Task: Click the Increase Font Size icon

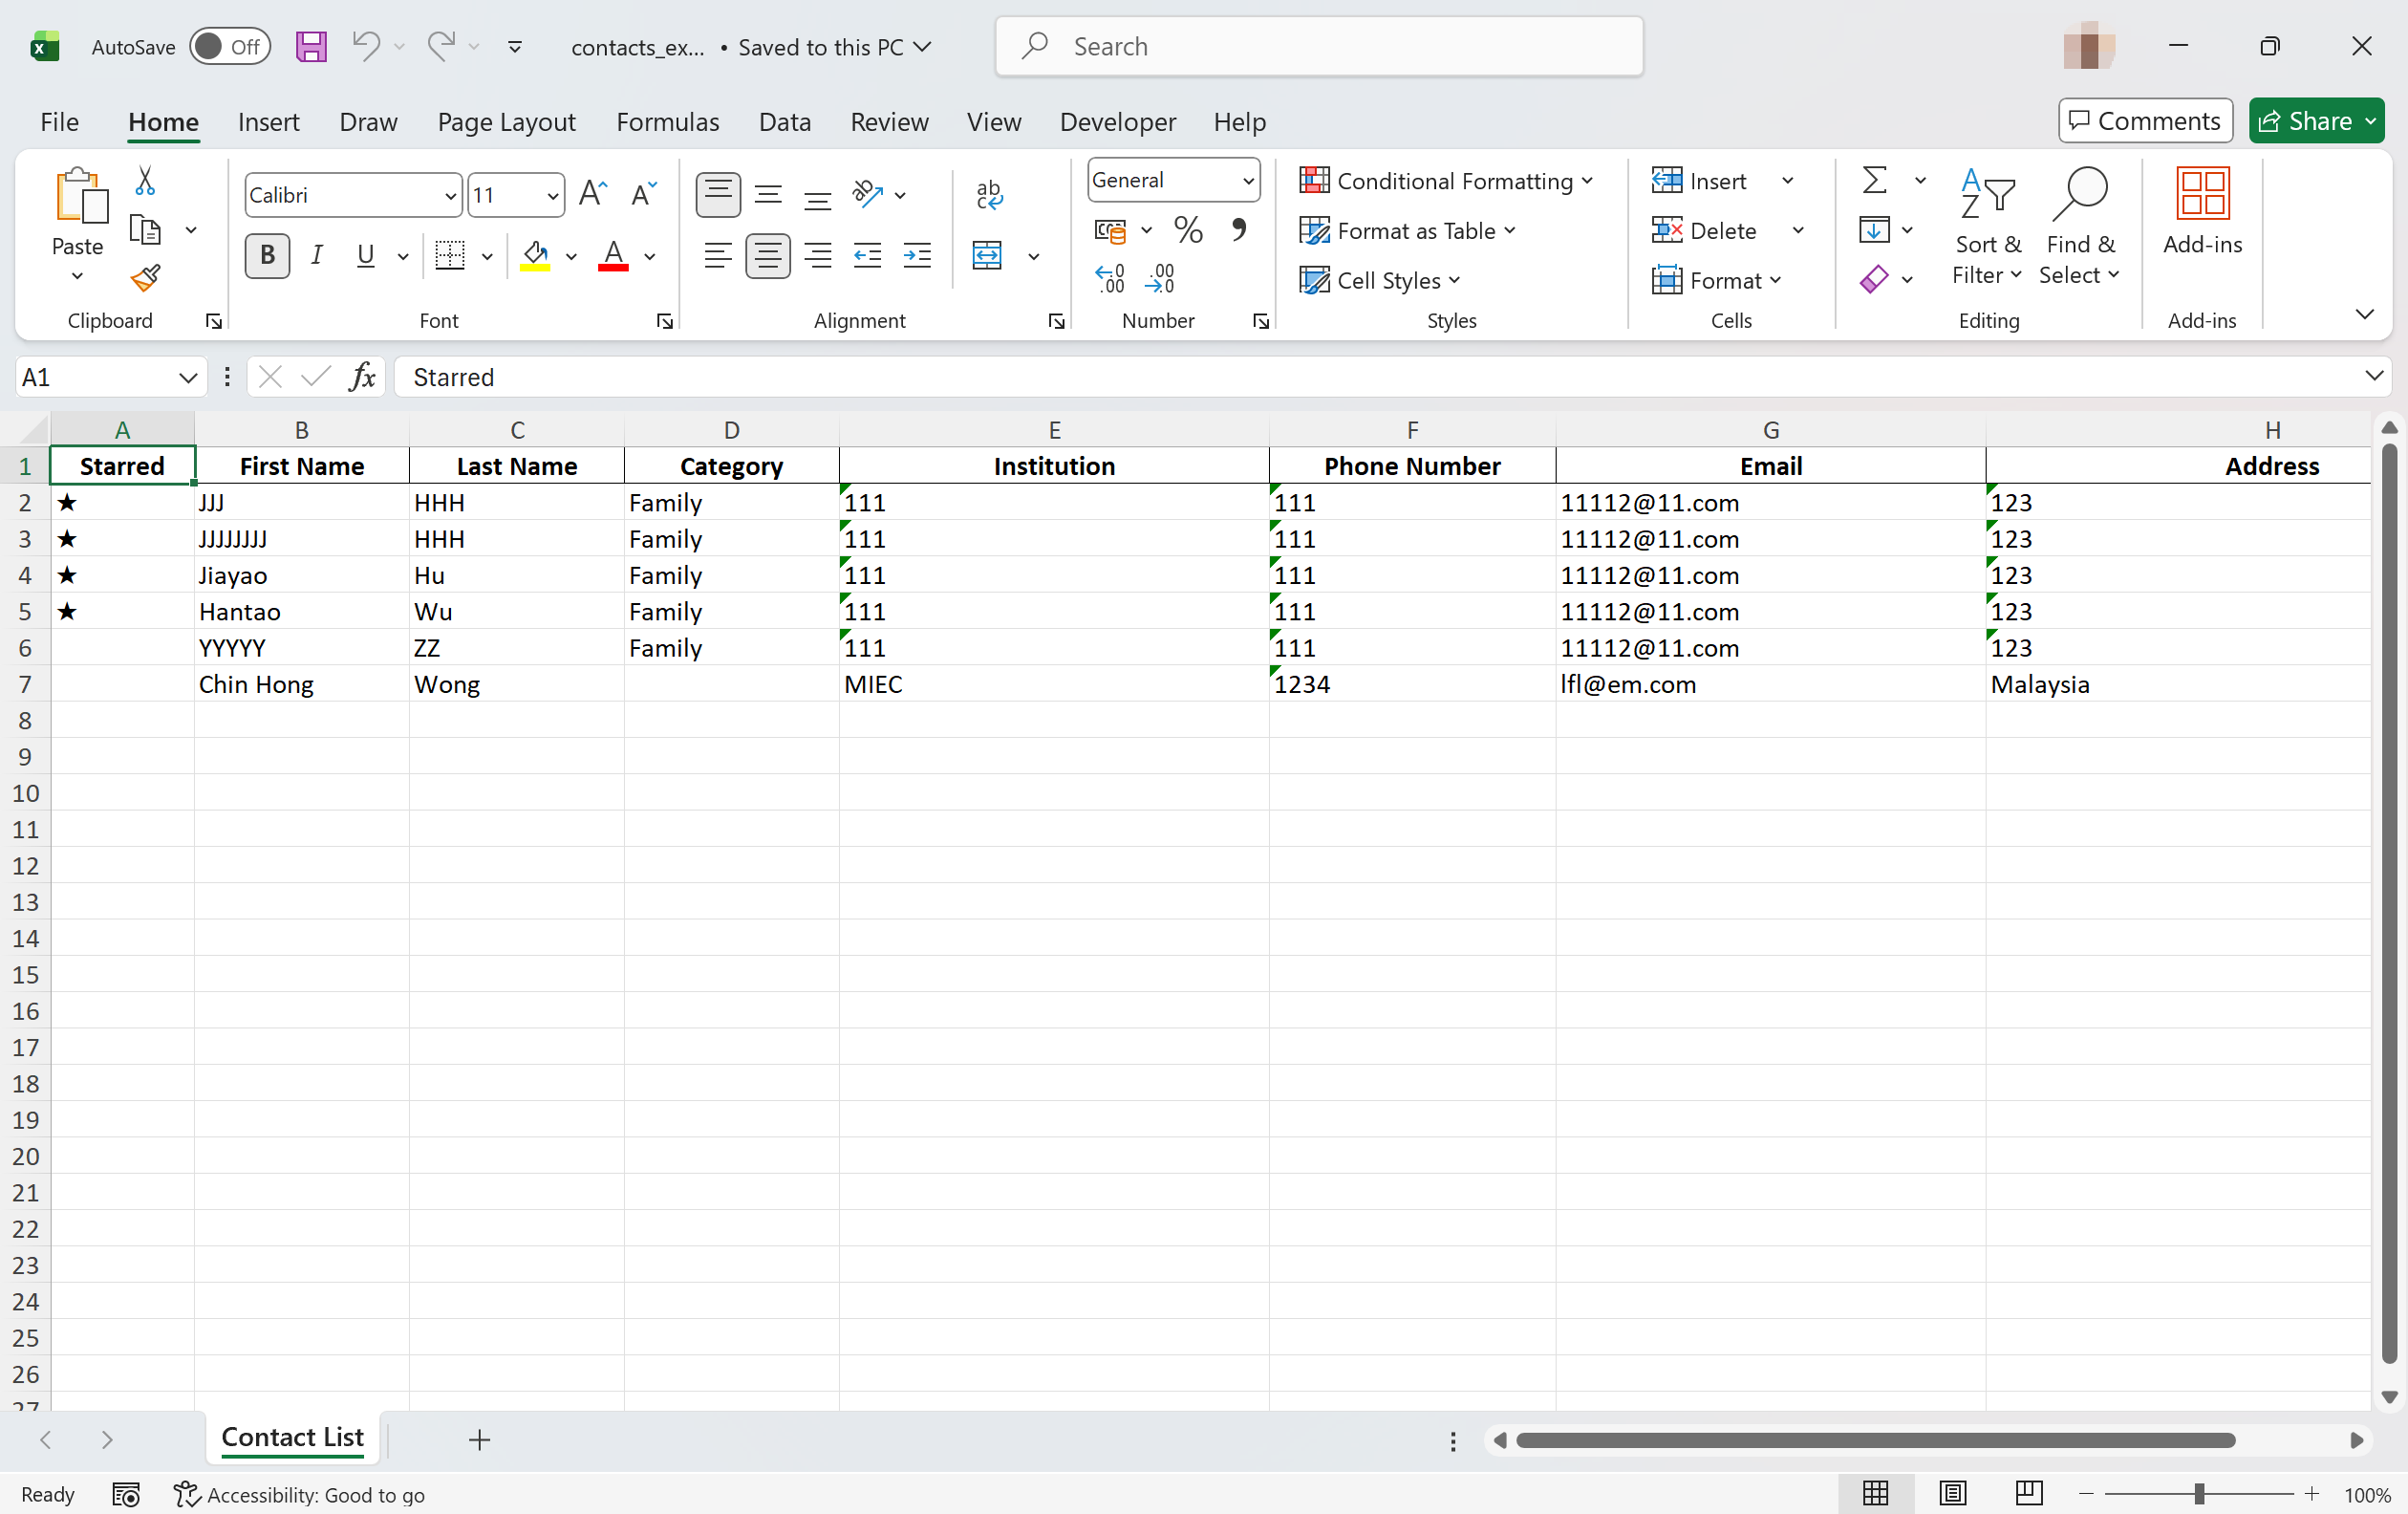Action: [592, 194]
